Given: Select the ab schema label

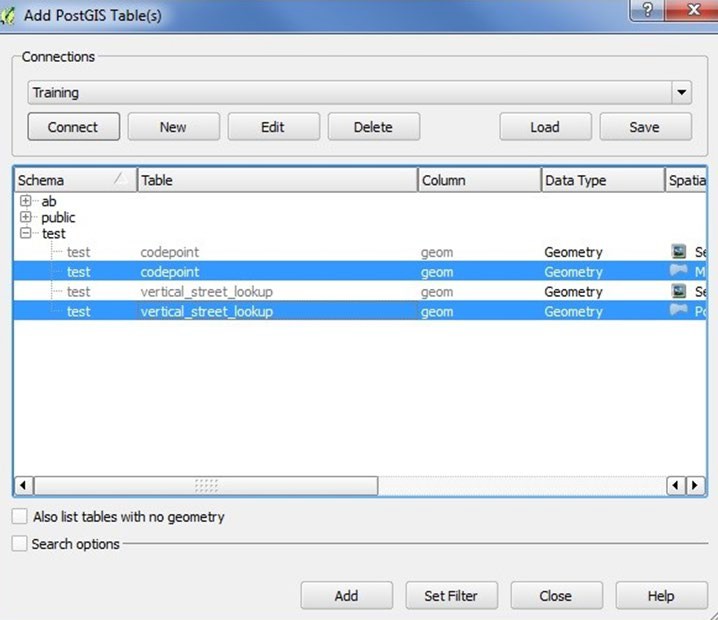Looking at the screenshot, I should (x=49, y=201).
